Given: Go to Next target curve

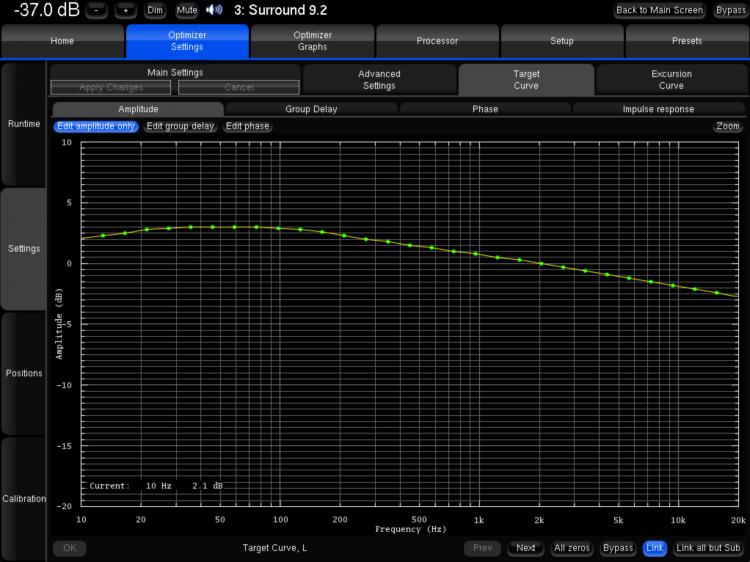Looking at the screenshot, I should pos(525,548).
